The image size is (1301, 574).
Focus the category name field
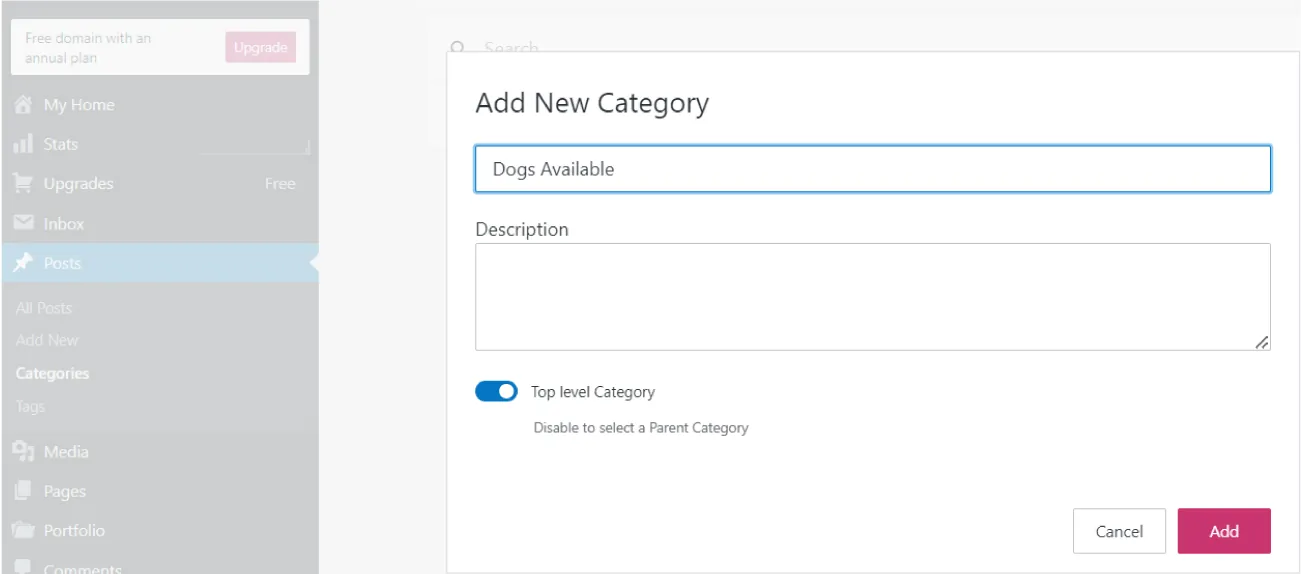pyautogui.click(x=872, y=169)
